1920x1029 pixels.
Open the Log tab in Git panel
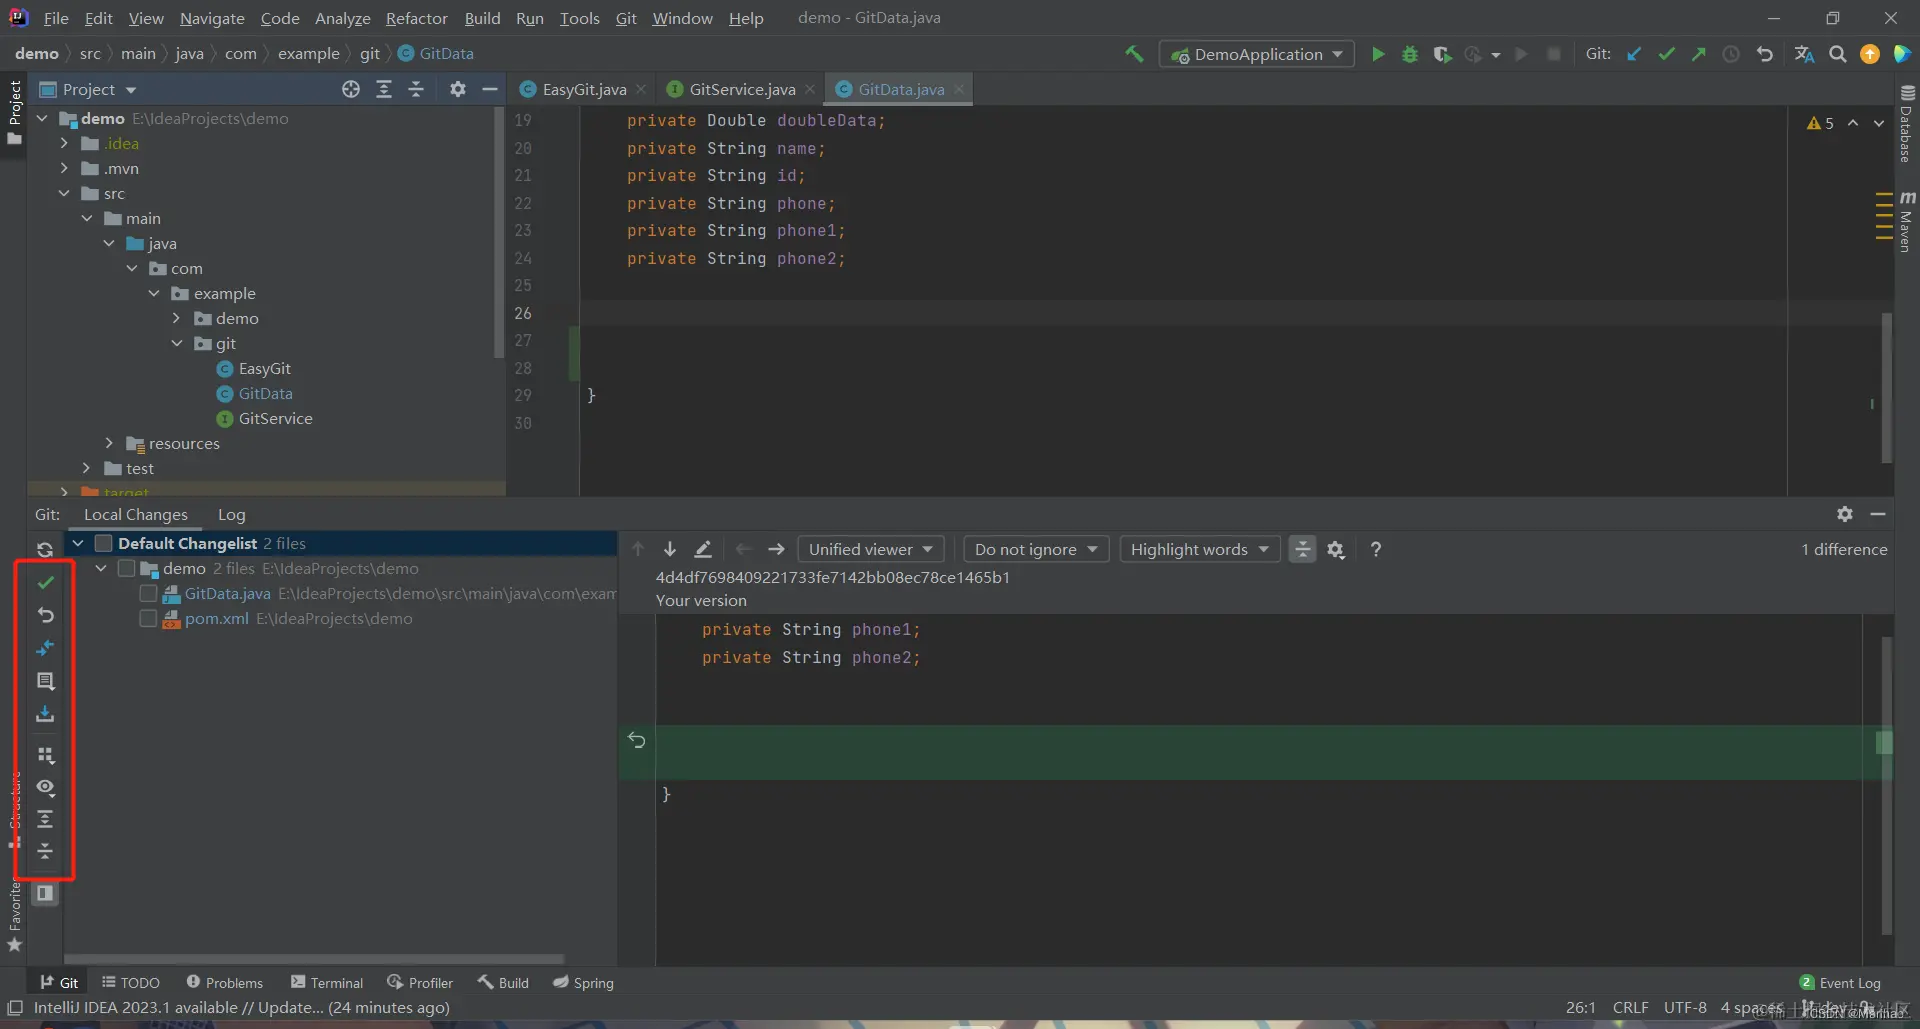click(231, 514)
